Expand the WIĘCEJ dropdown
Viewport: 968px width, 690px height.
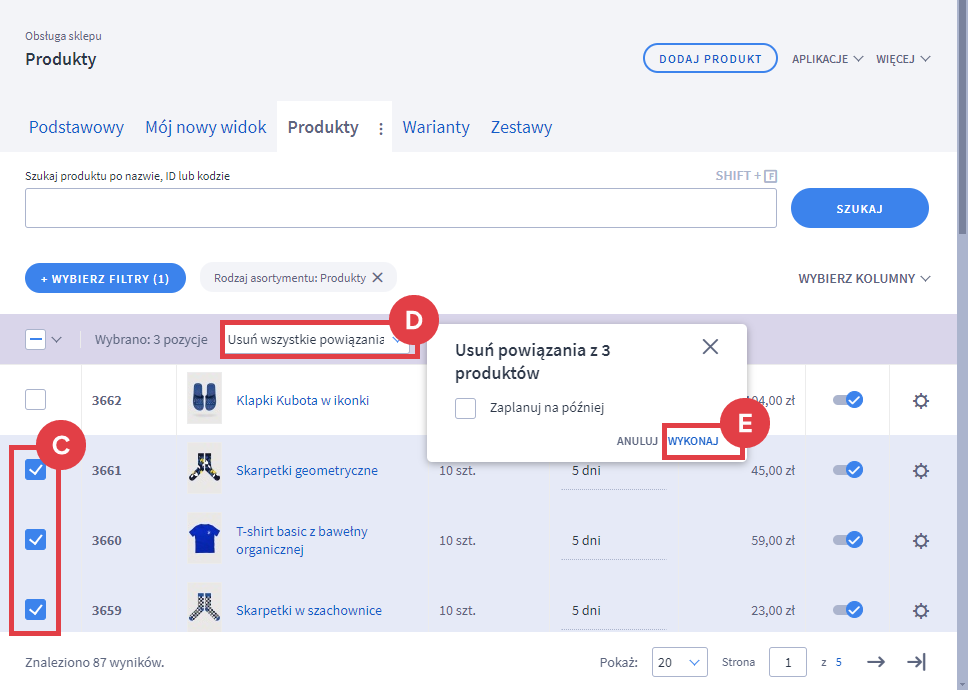903,59
